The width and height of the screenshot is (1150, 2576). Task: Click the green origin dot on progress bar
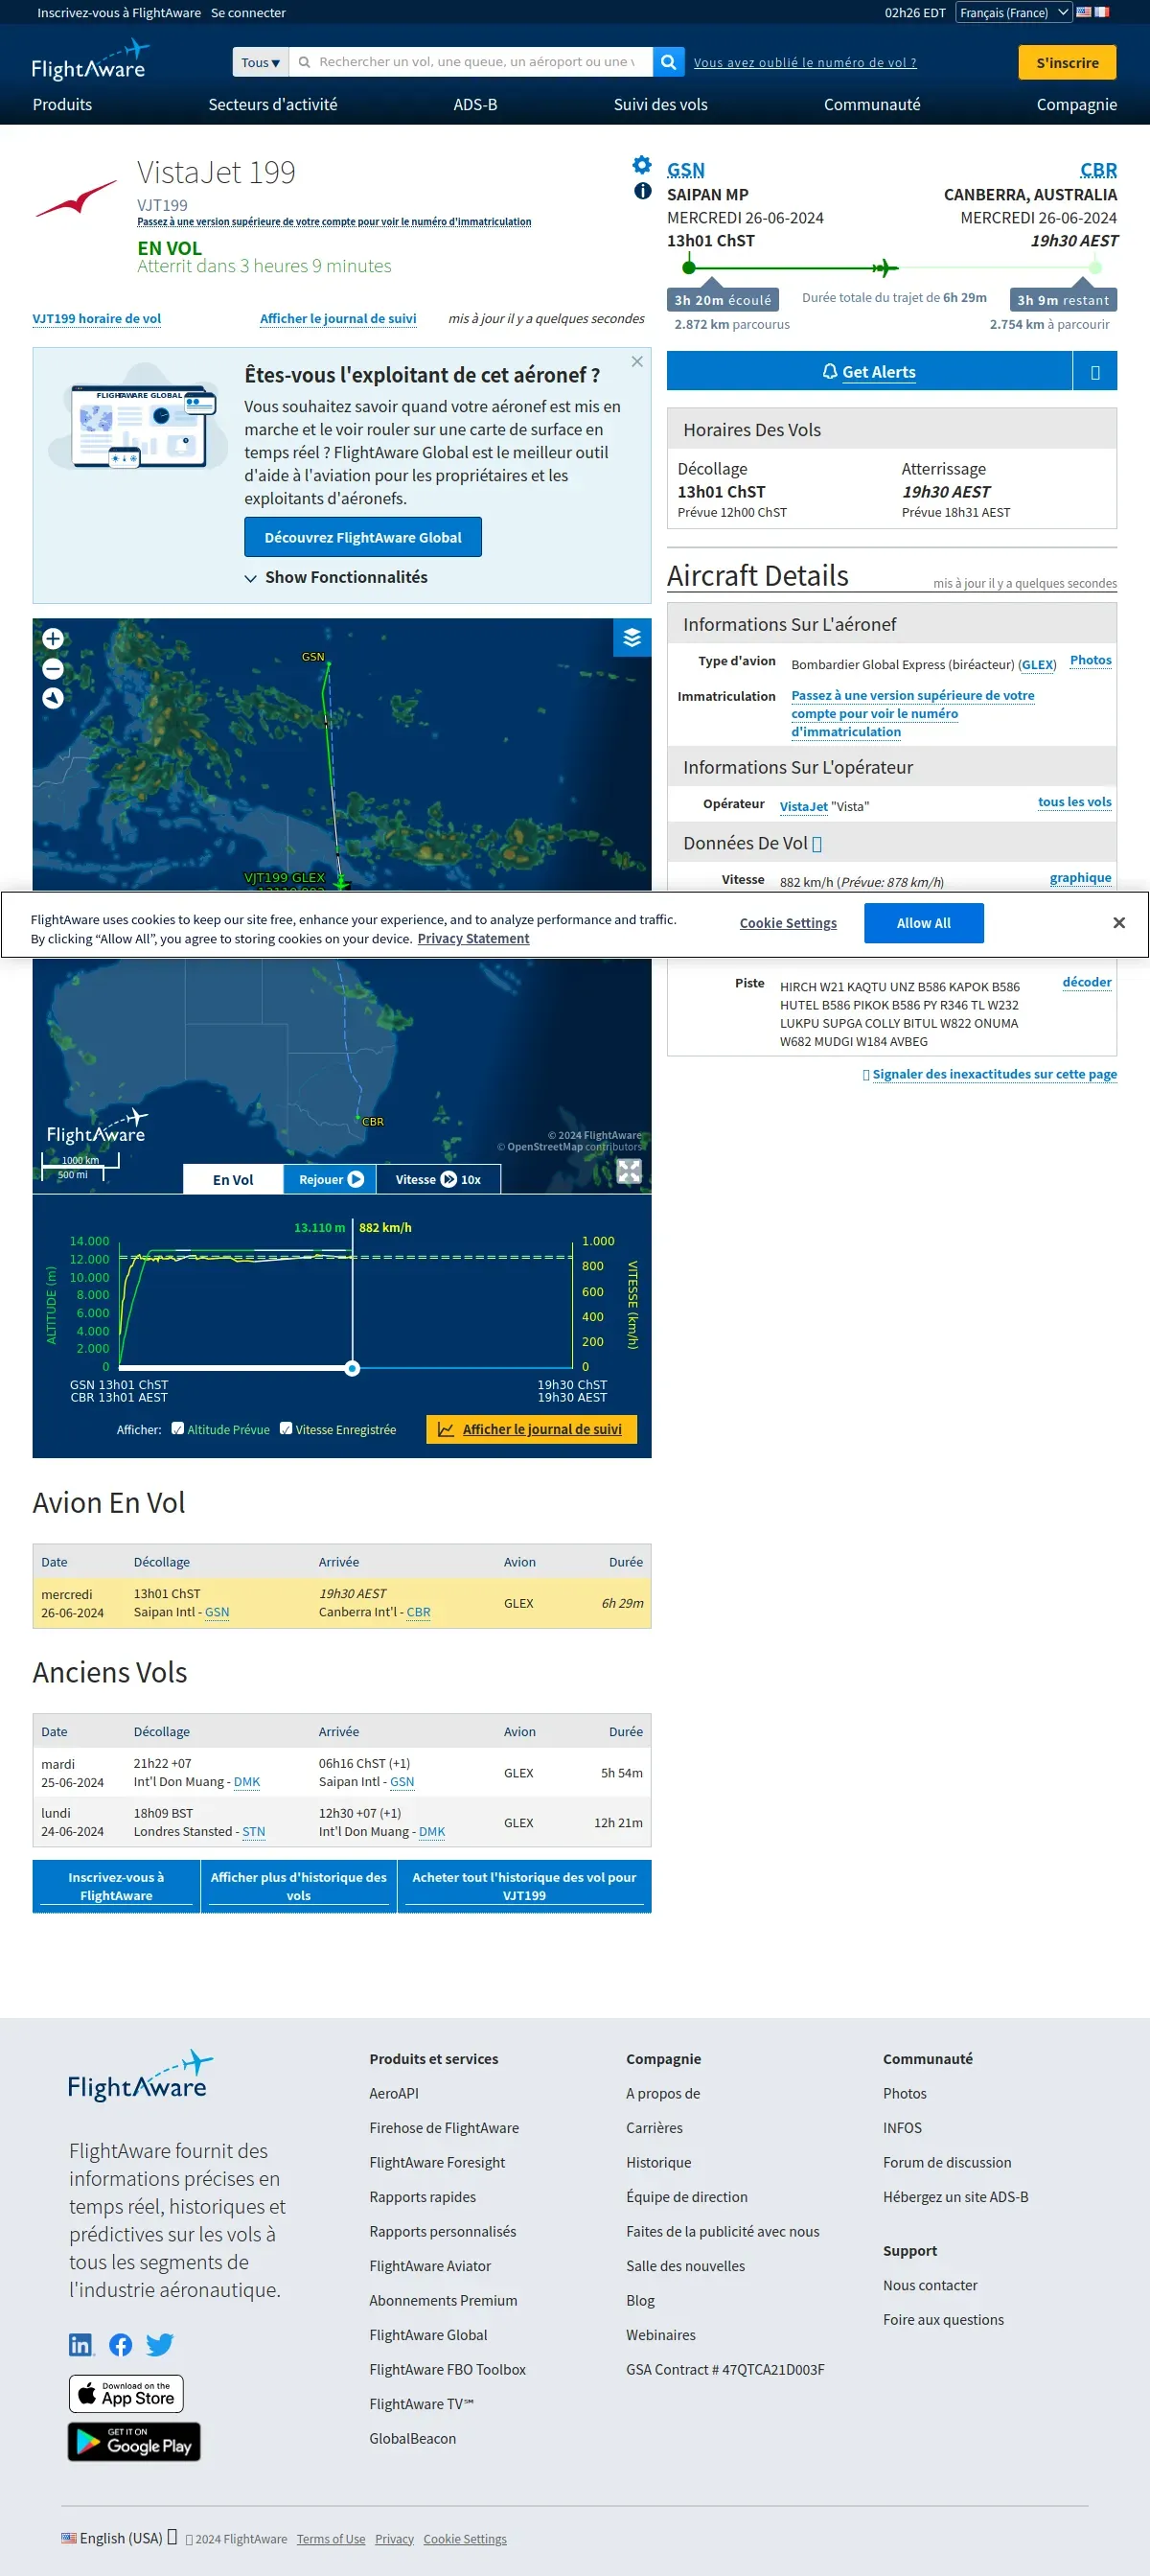tap(689, 267)
